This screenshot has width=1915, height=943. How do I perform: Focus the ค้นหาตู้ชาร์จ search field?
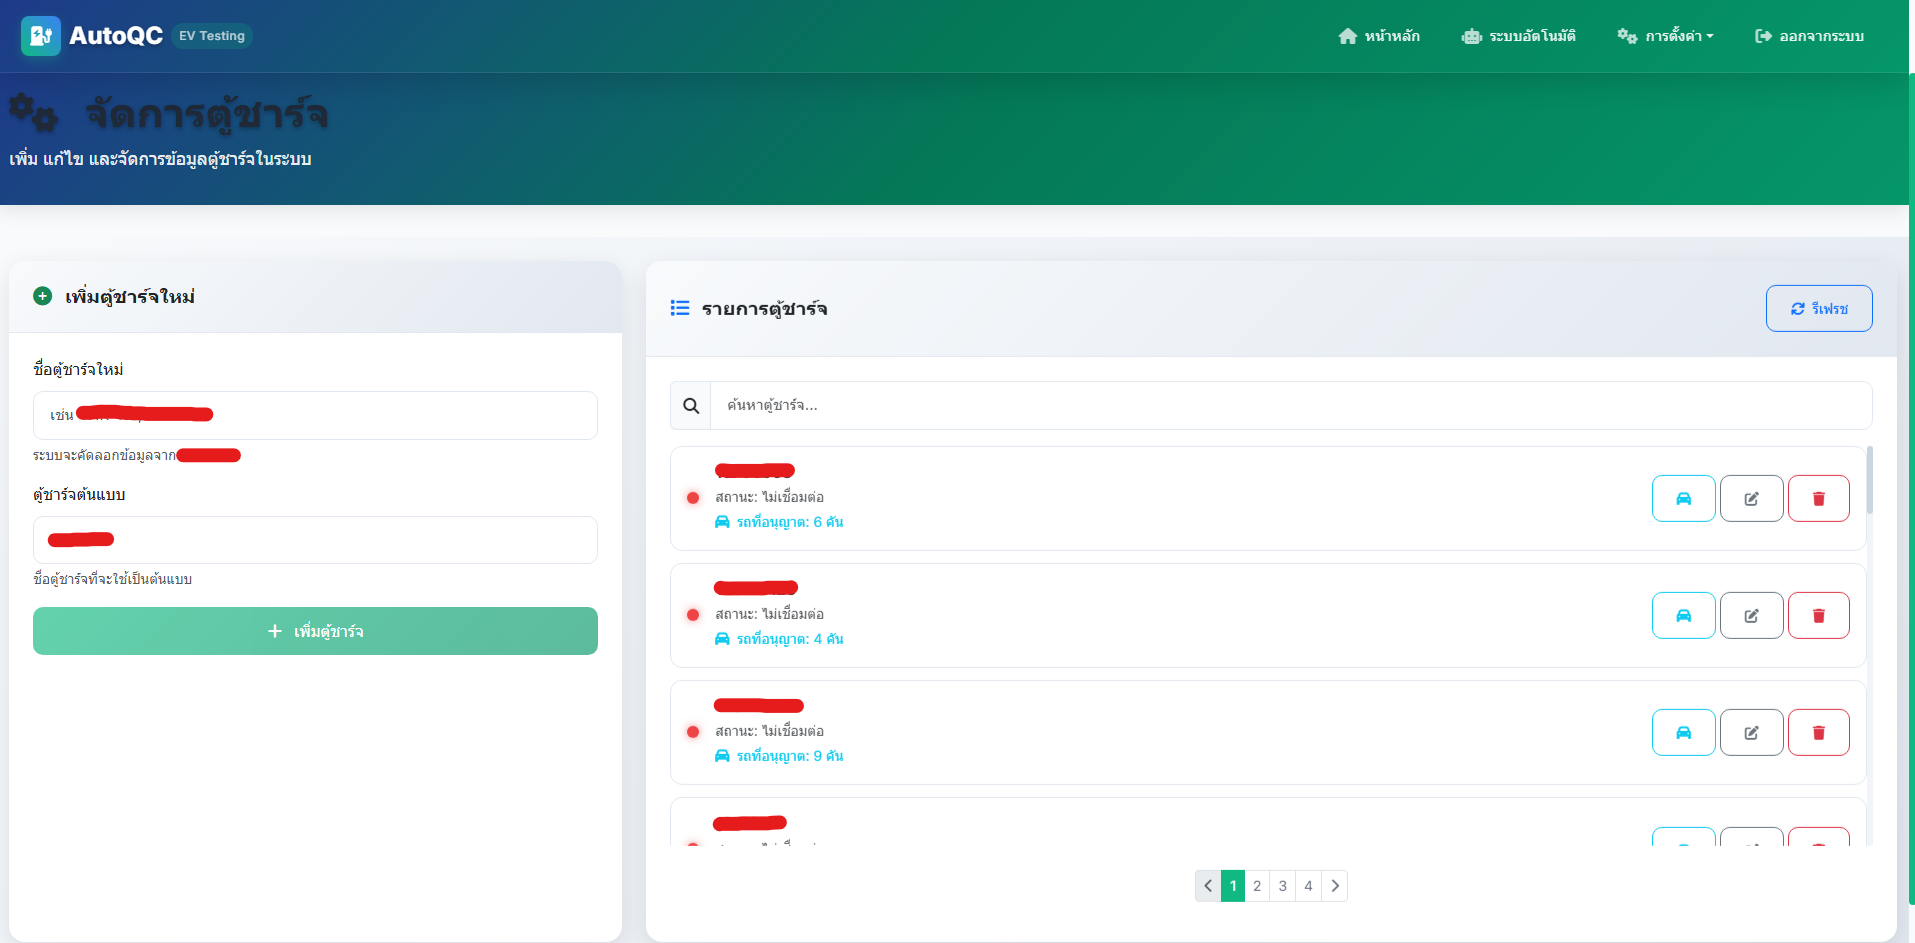[x=1291, y=406]
